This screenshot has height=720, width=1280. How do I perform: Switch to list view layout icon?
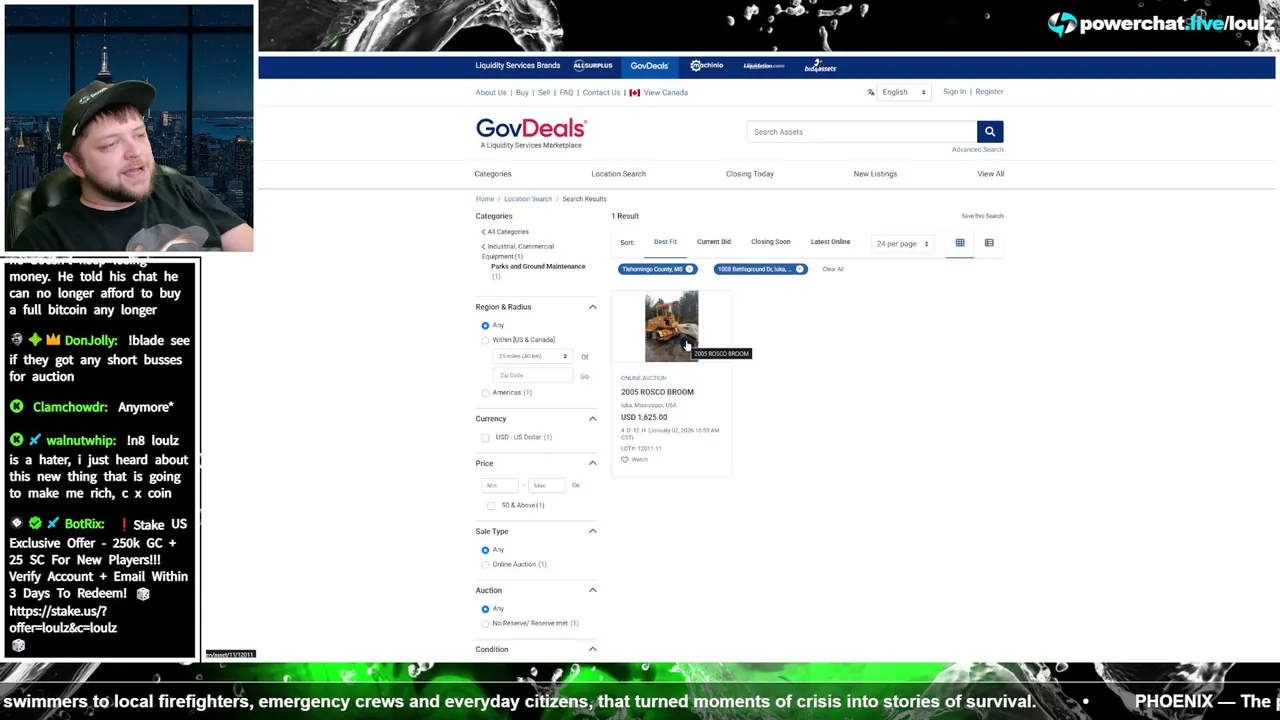coord(989,243)
